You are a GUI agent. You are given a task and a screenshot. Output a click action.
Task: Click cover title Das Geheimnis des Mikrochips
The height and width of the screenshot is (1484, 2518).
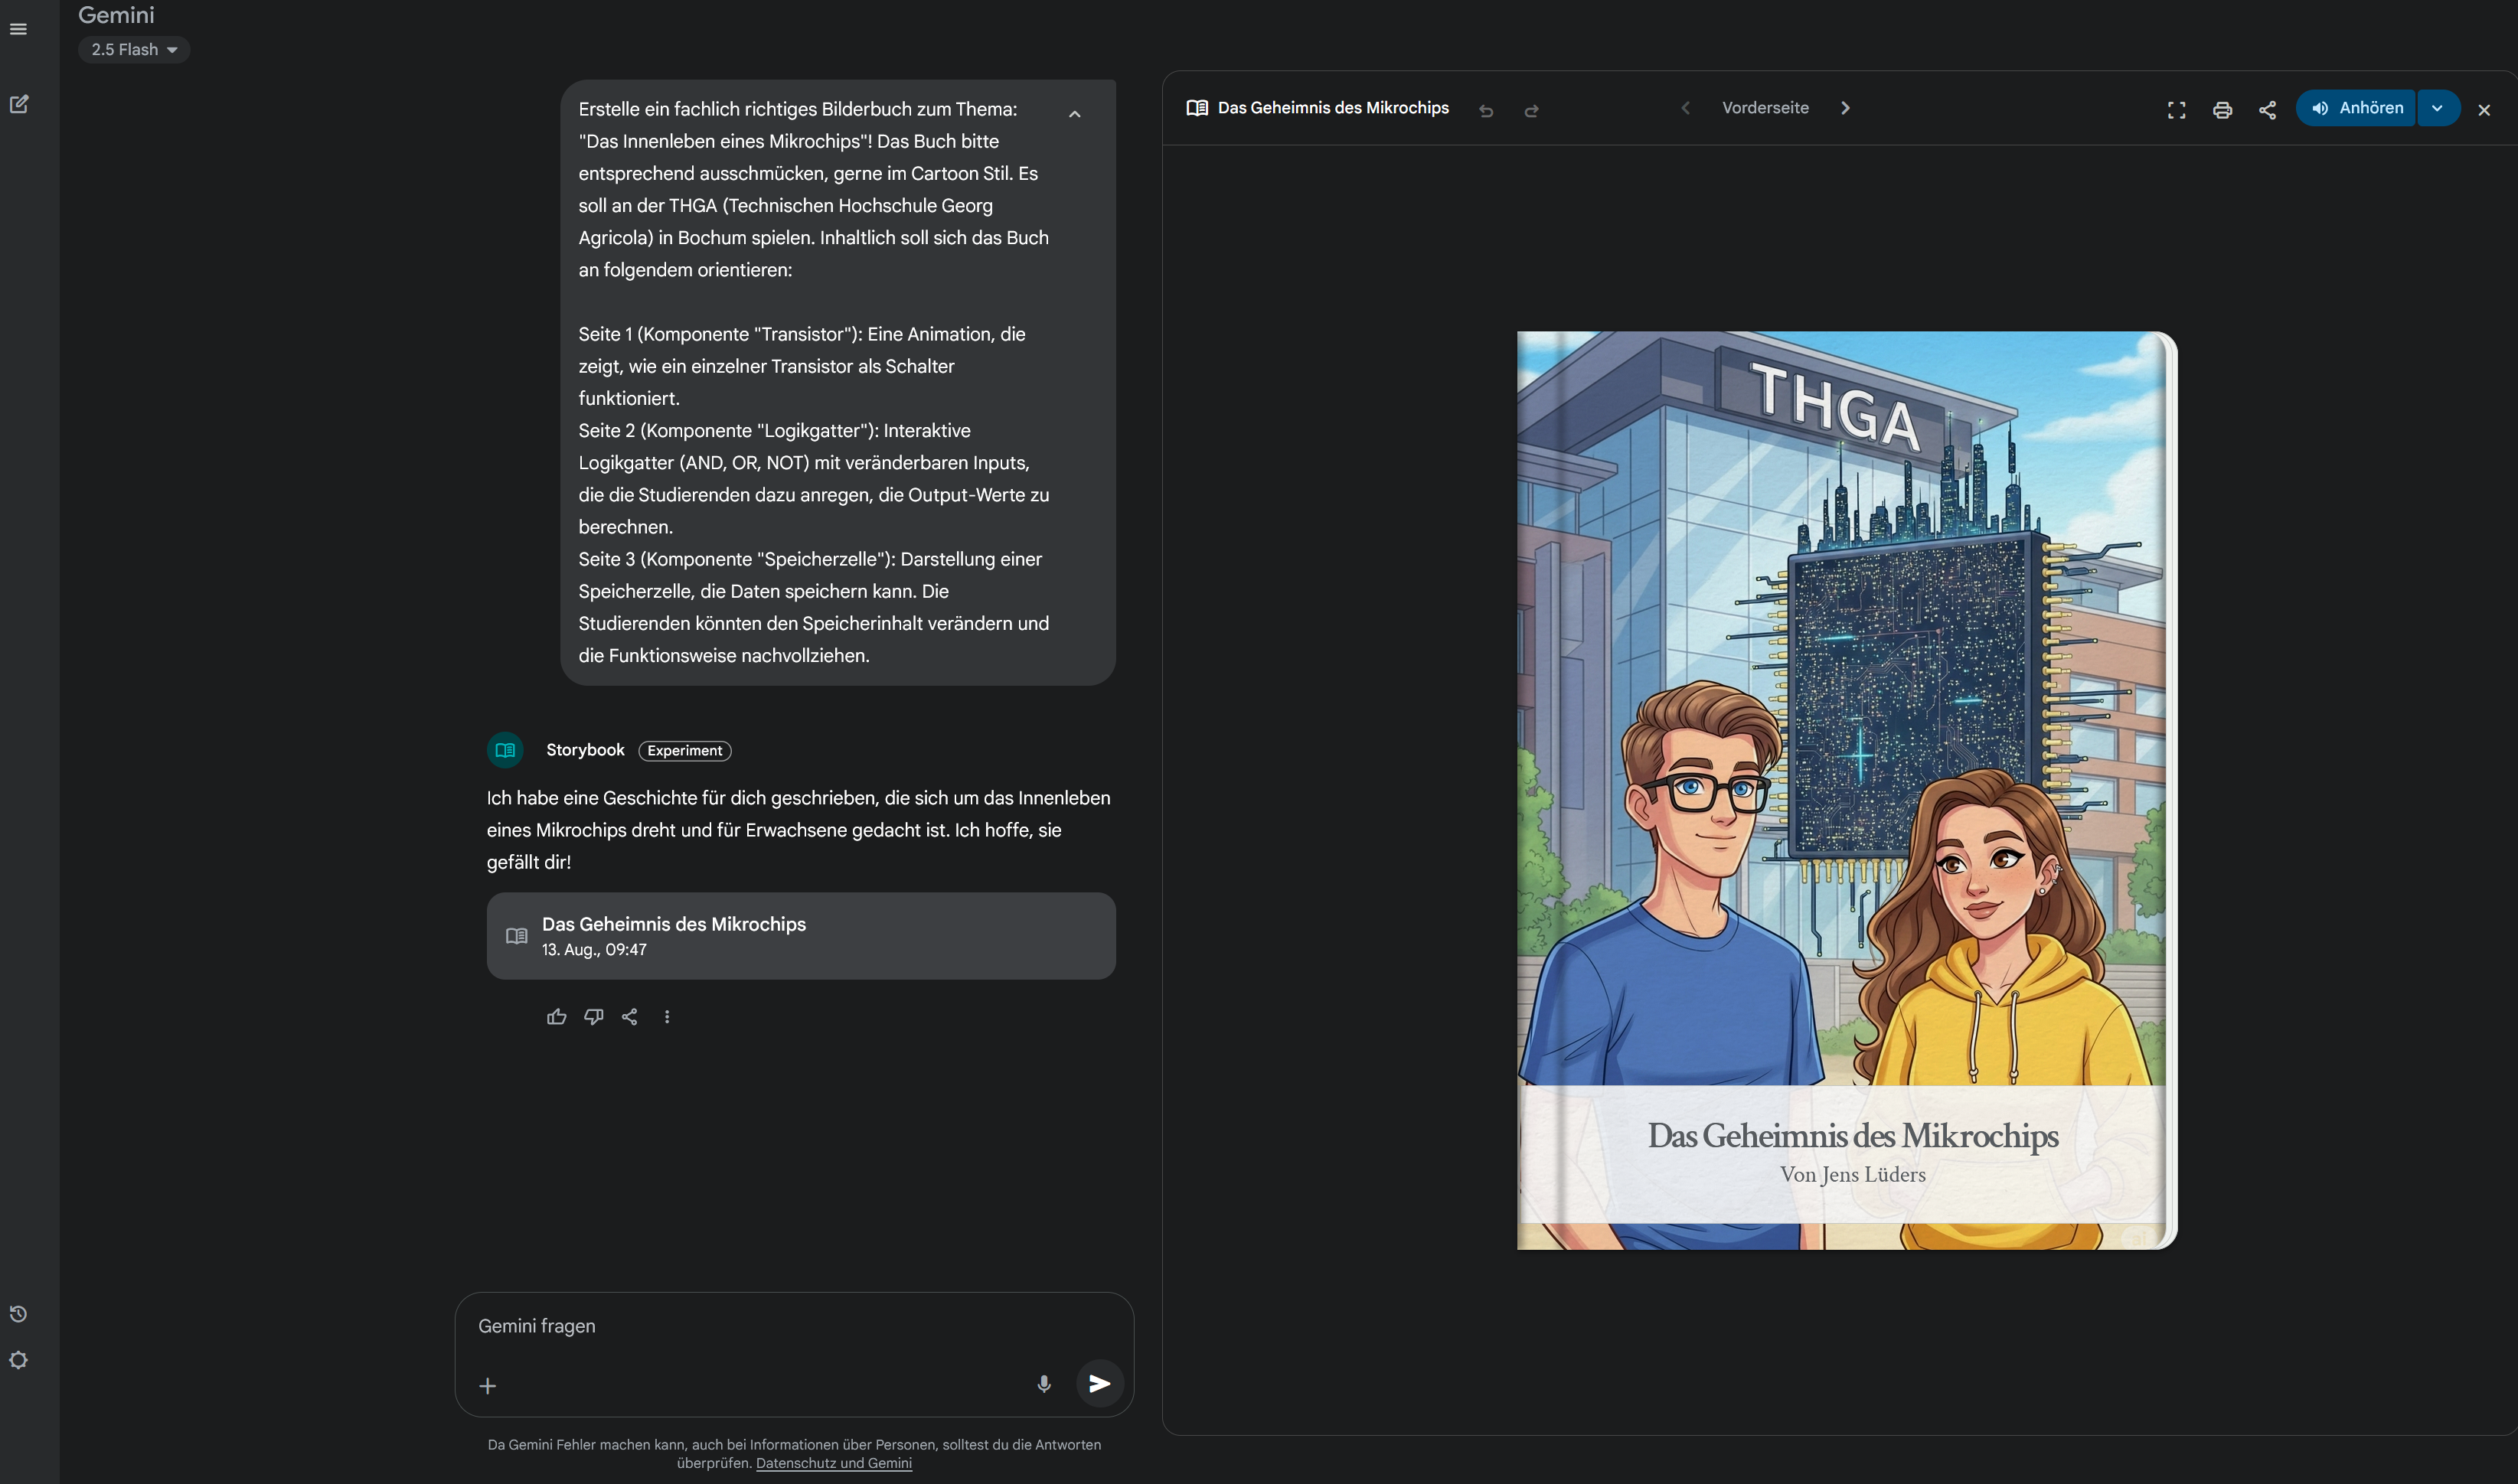pos(1852,1136)
